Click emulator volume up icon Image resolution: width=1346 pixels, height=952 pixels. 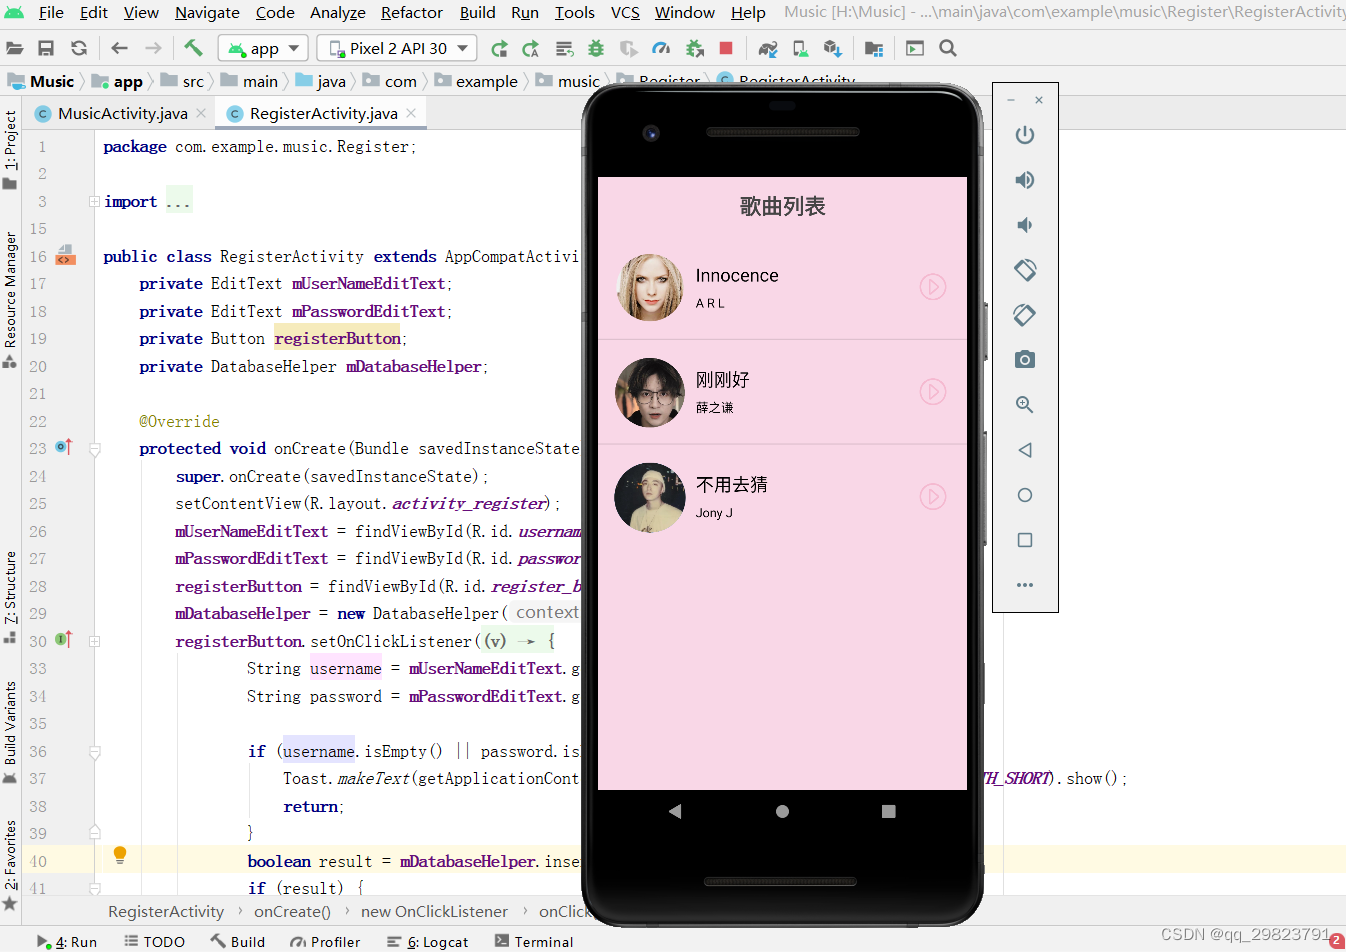(1025, 180)
